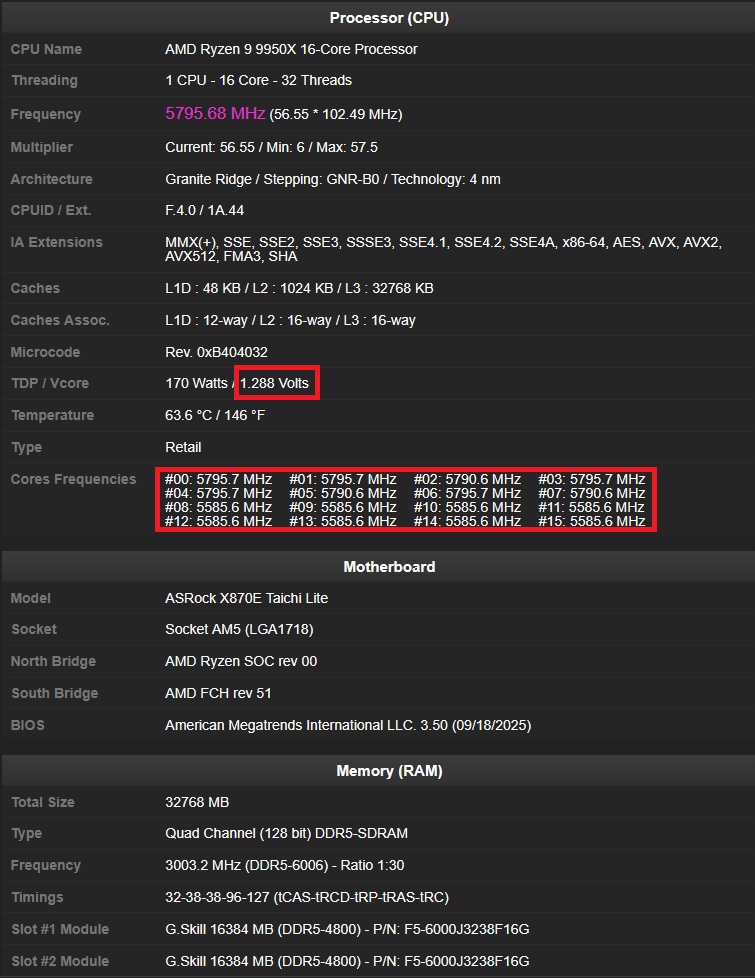This screenshot has height=978, width=755.
Task: Click the 170 Watts TDP value
Action: tap(196, 384)
